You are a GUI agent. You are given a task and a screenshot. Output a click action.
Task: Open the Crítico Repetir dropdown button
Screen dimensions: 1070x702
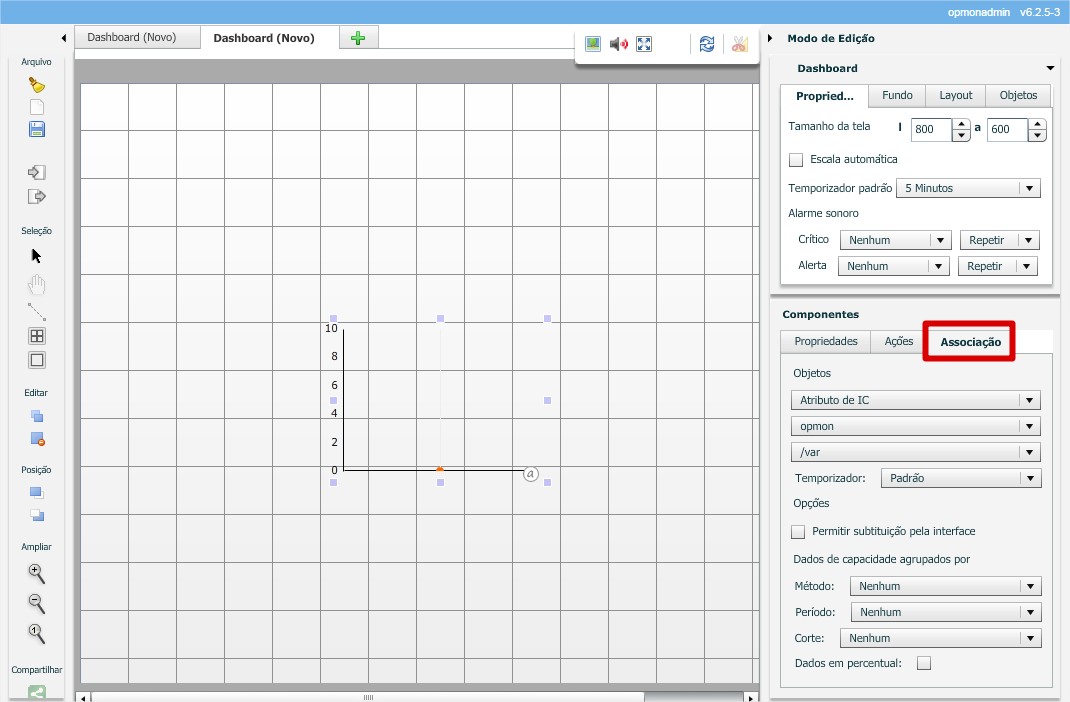point(999,240)
